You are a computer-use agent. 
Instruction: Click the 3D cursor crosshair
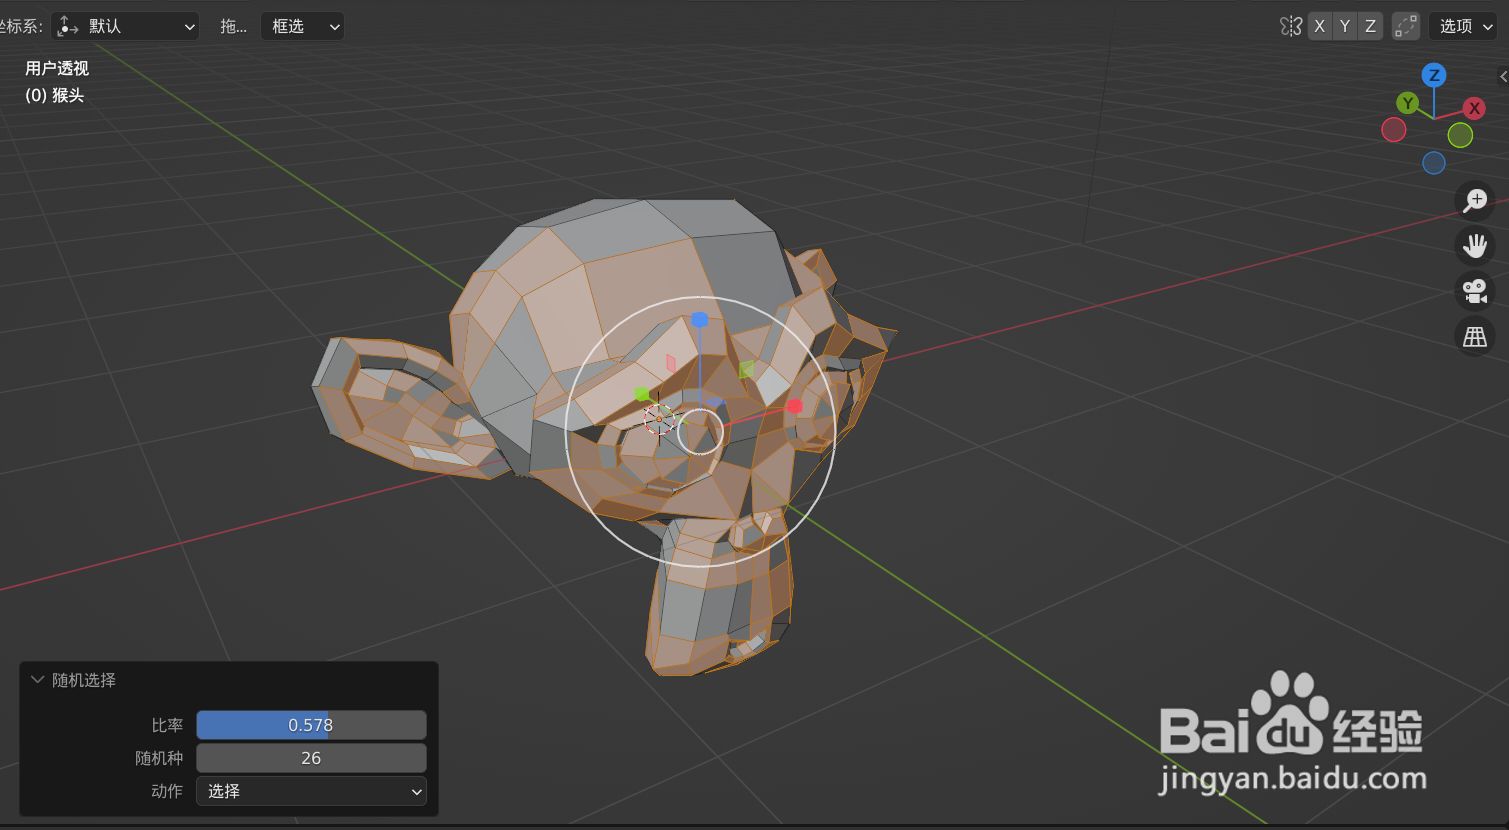659,420
